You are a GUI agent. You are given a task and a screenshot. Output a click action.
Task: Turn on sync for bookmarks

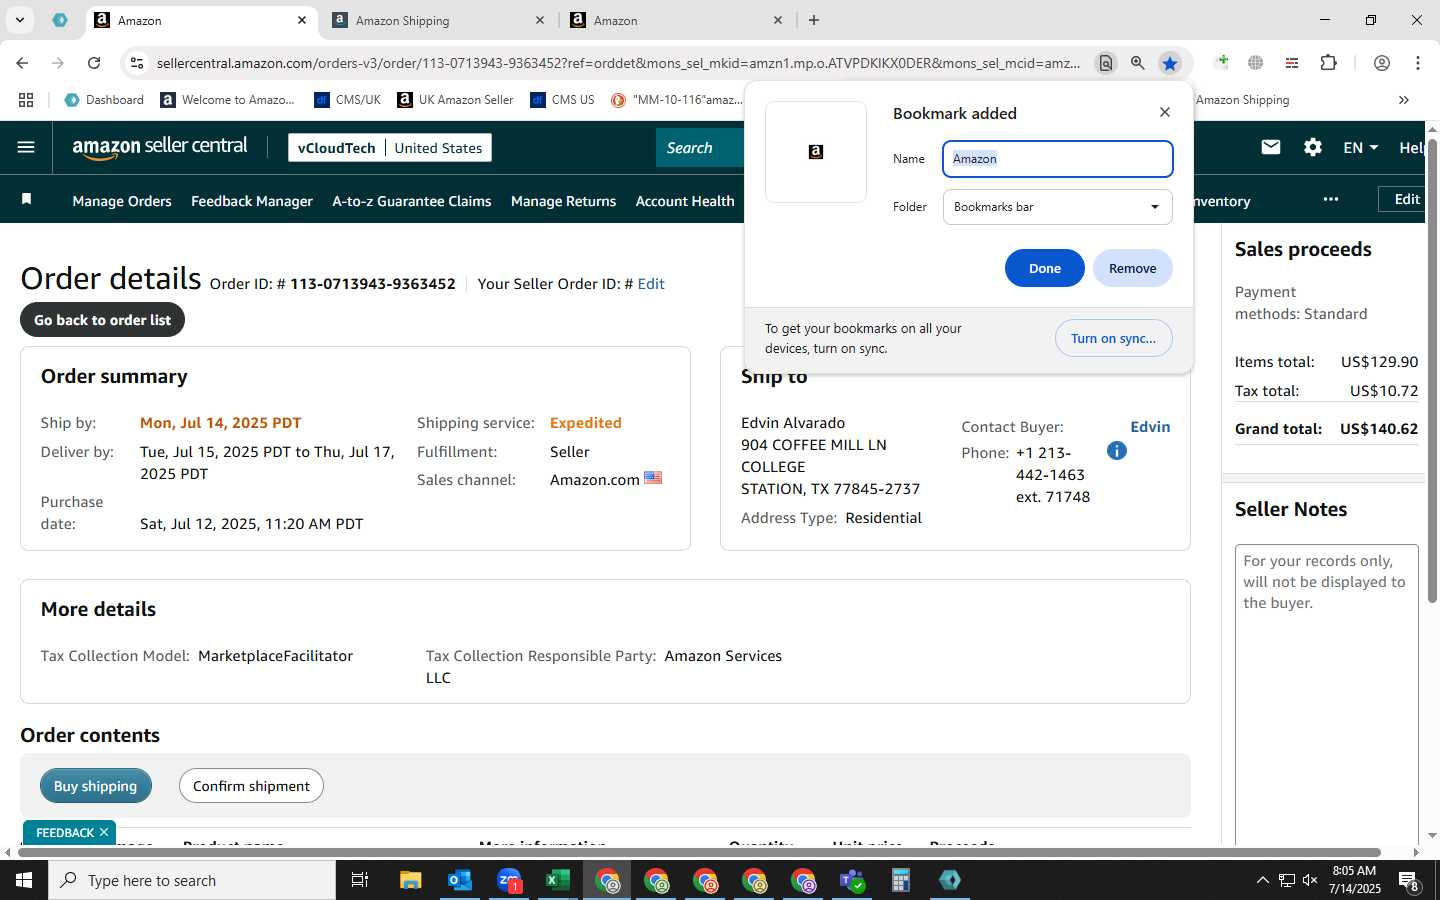[x=1113, y=338]
